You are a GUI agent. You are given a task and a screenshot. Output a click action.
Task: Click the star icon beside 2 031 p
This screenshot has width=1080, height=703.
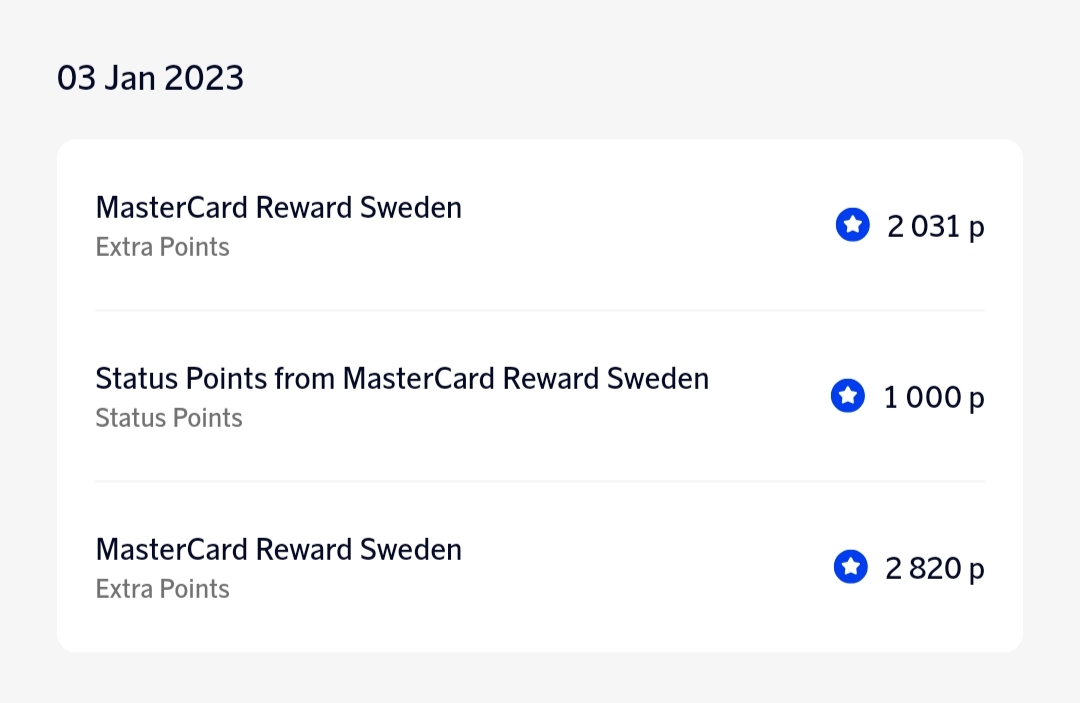click(852, 226)
